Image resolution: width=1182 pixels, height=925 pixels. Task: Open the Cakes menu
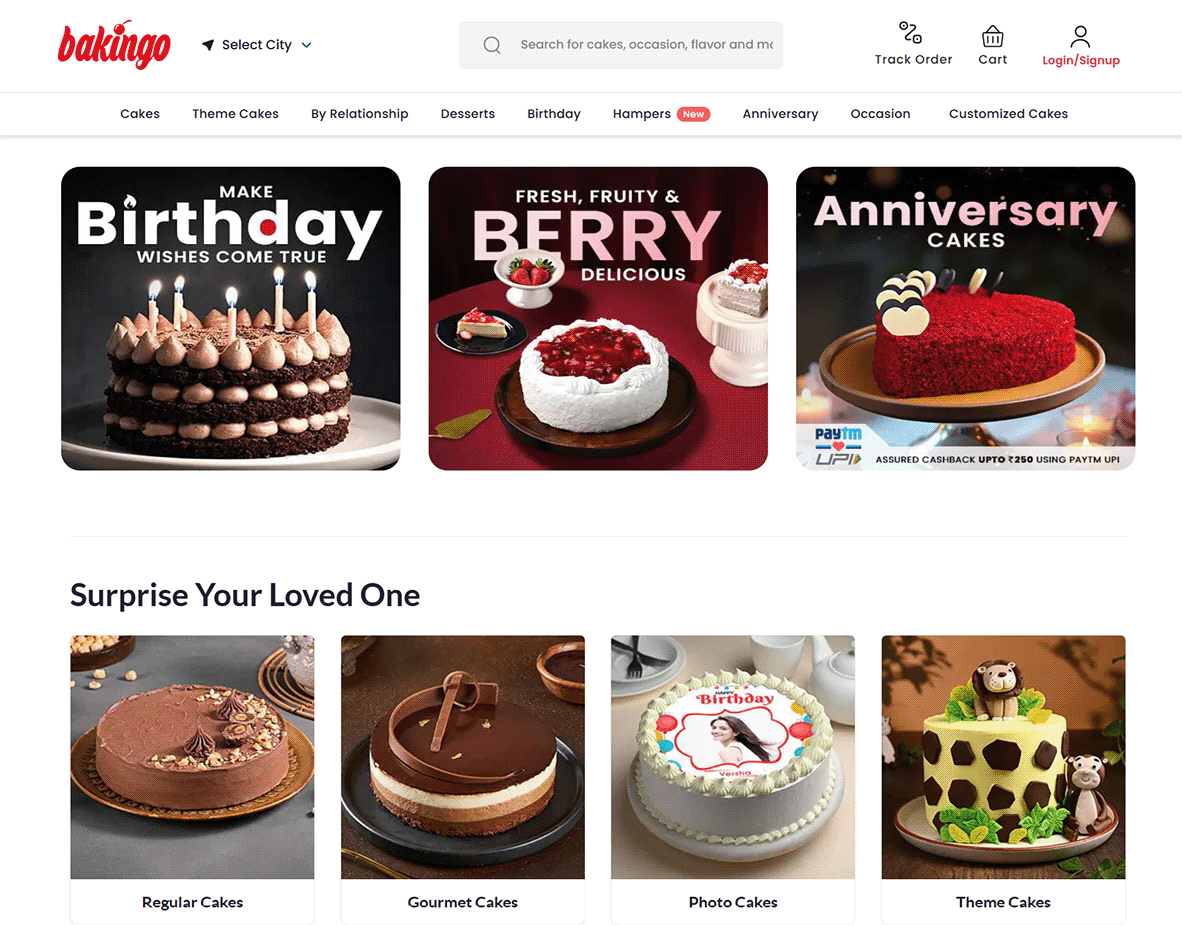coord(139,114)
